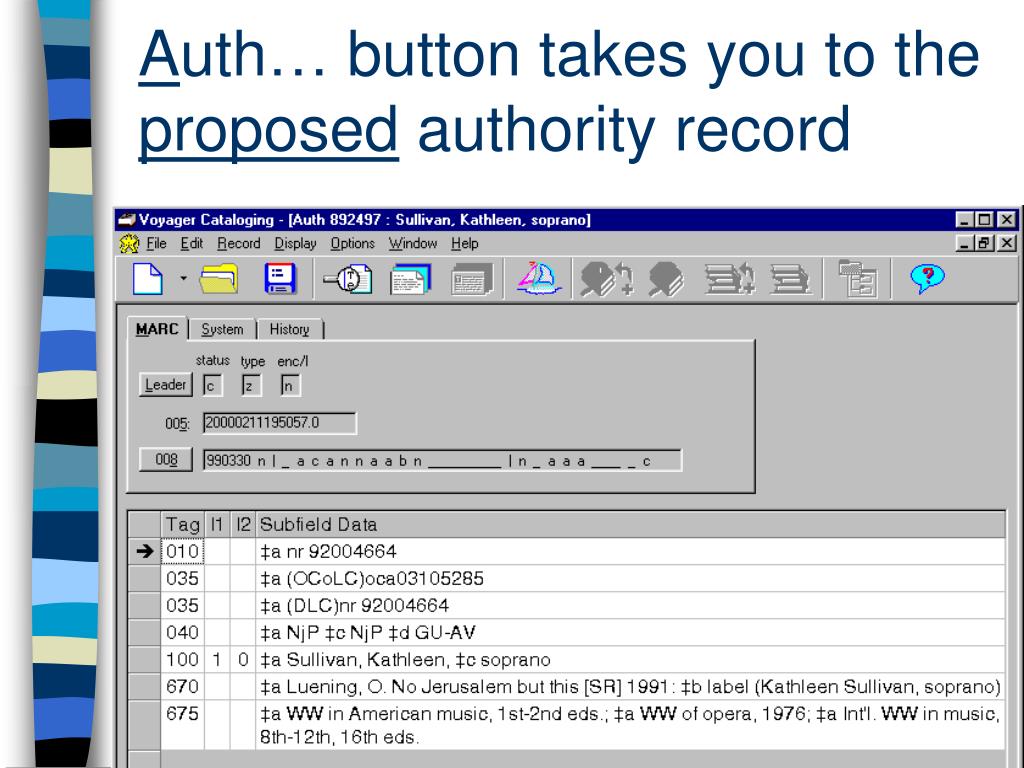This screenshot has width=1024, height=768.
Task: Open the Display menu
Action: pos(295,244)
